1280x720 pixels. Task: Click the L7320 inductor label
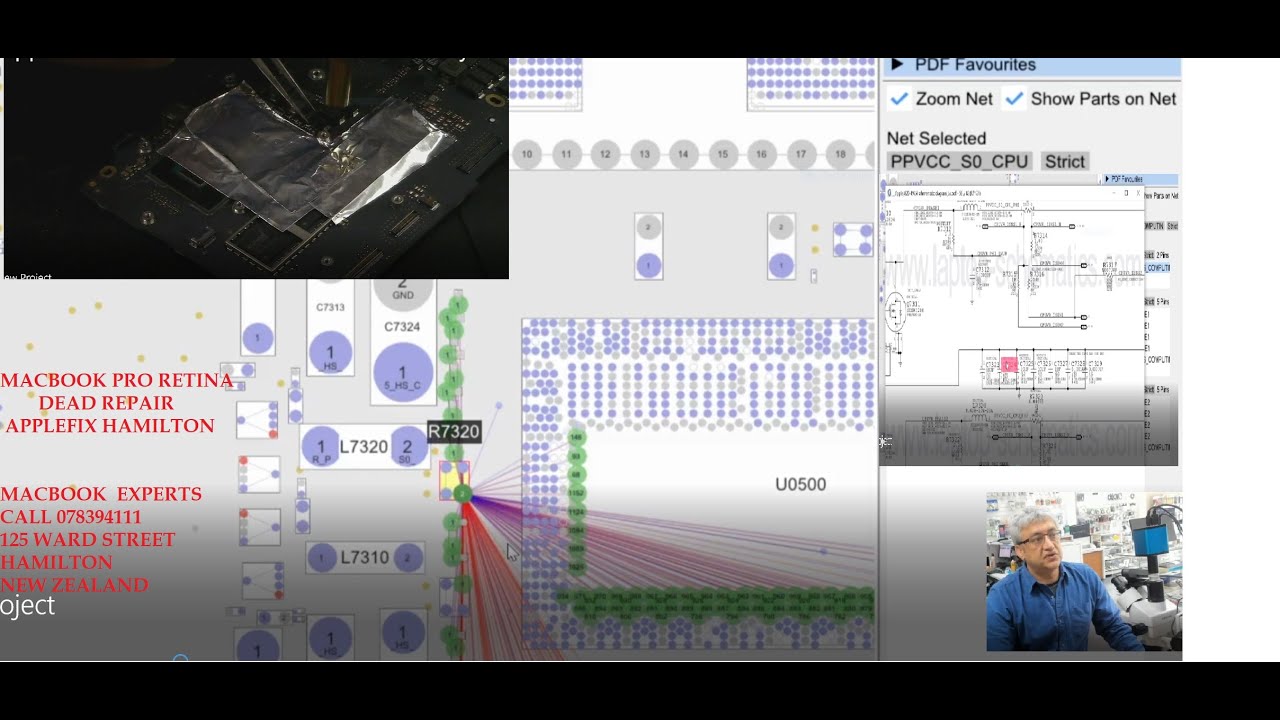(x=364, y=447)
